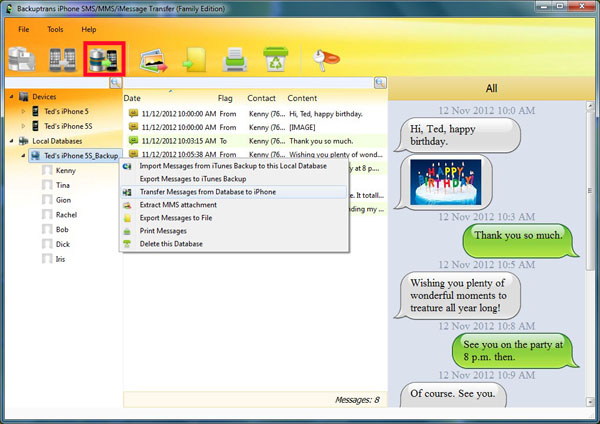
Task: Expand Ted's iPhone 5S node
Action: point(23,126)
